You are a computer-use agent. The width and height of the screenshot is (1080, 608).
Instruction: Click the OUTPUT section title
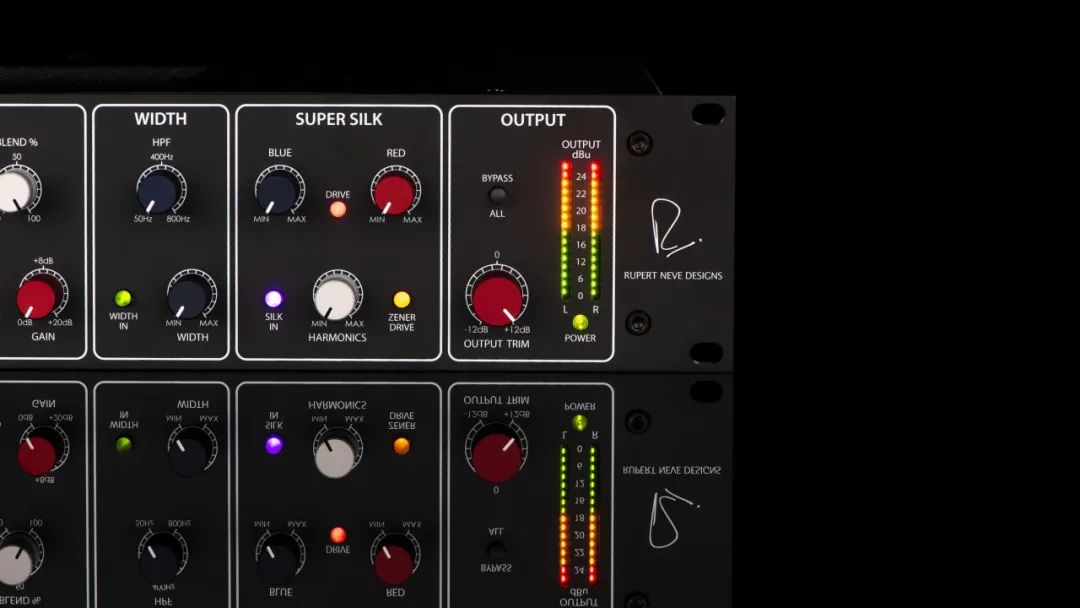(532, 120)
